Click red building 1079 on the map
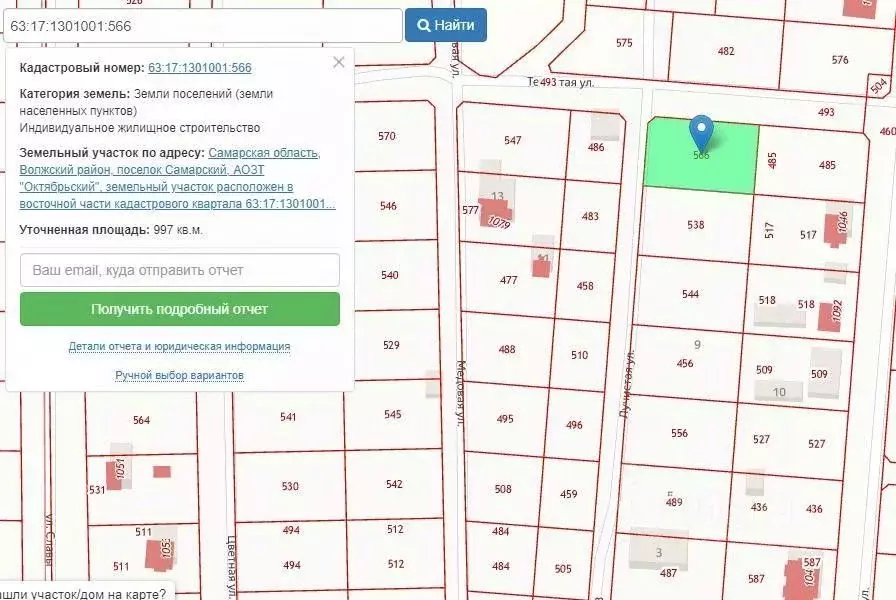The height and width of the screenshot is (600, 896). tap(495, 214)
